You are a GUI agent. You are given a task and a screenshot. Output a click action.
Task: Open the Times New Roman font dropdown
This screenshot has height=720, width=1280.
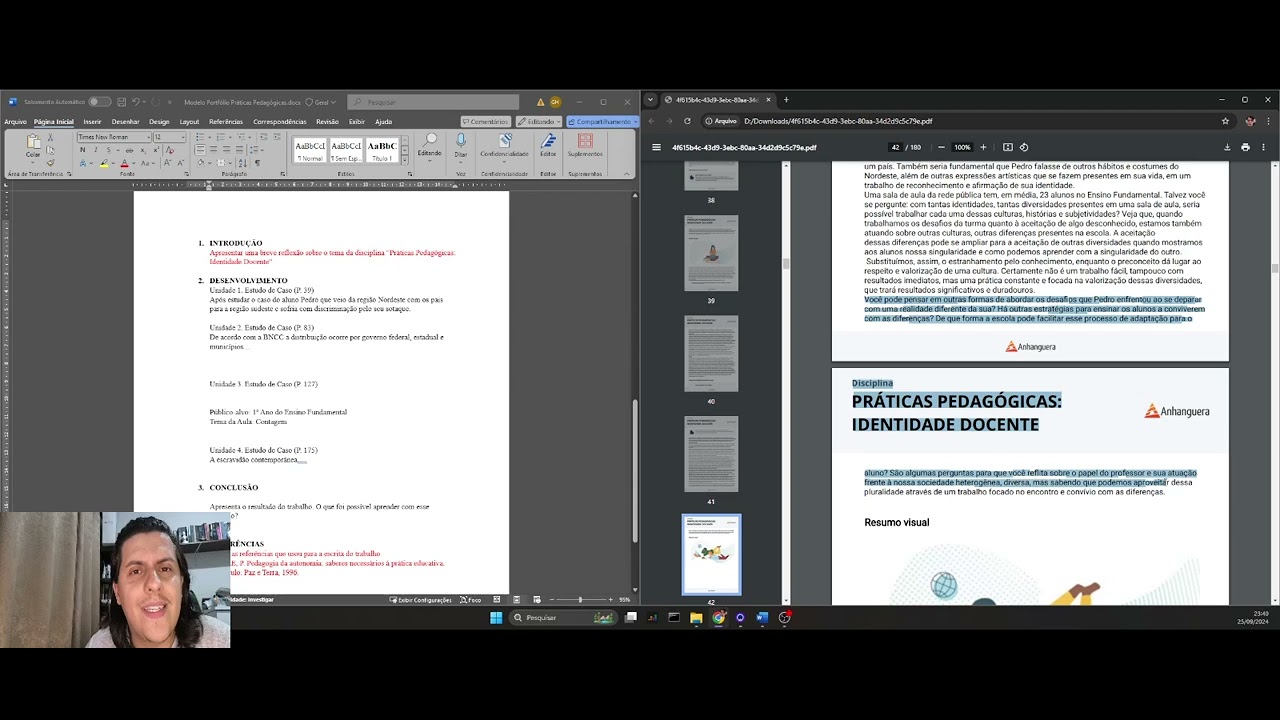point(114,137)
